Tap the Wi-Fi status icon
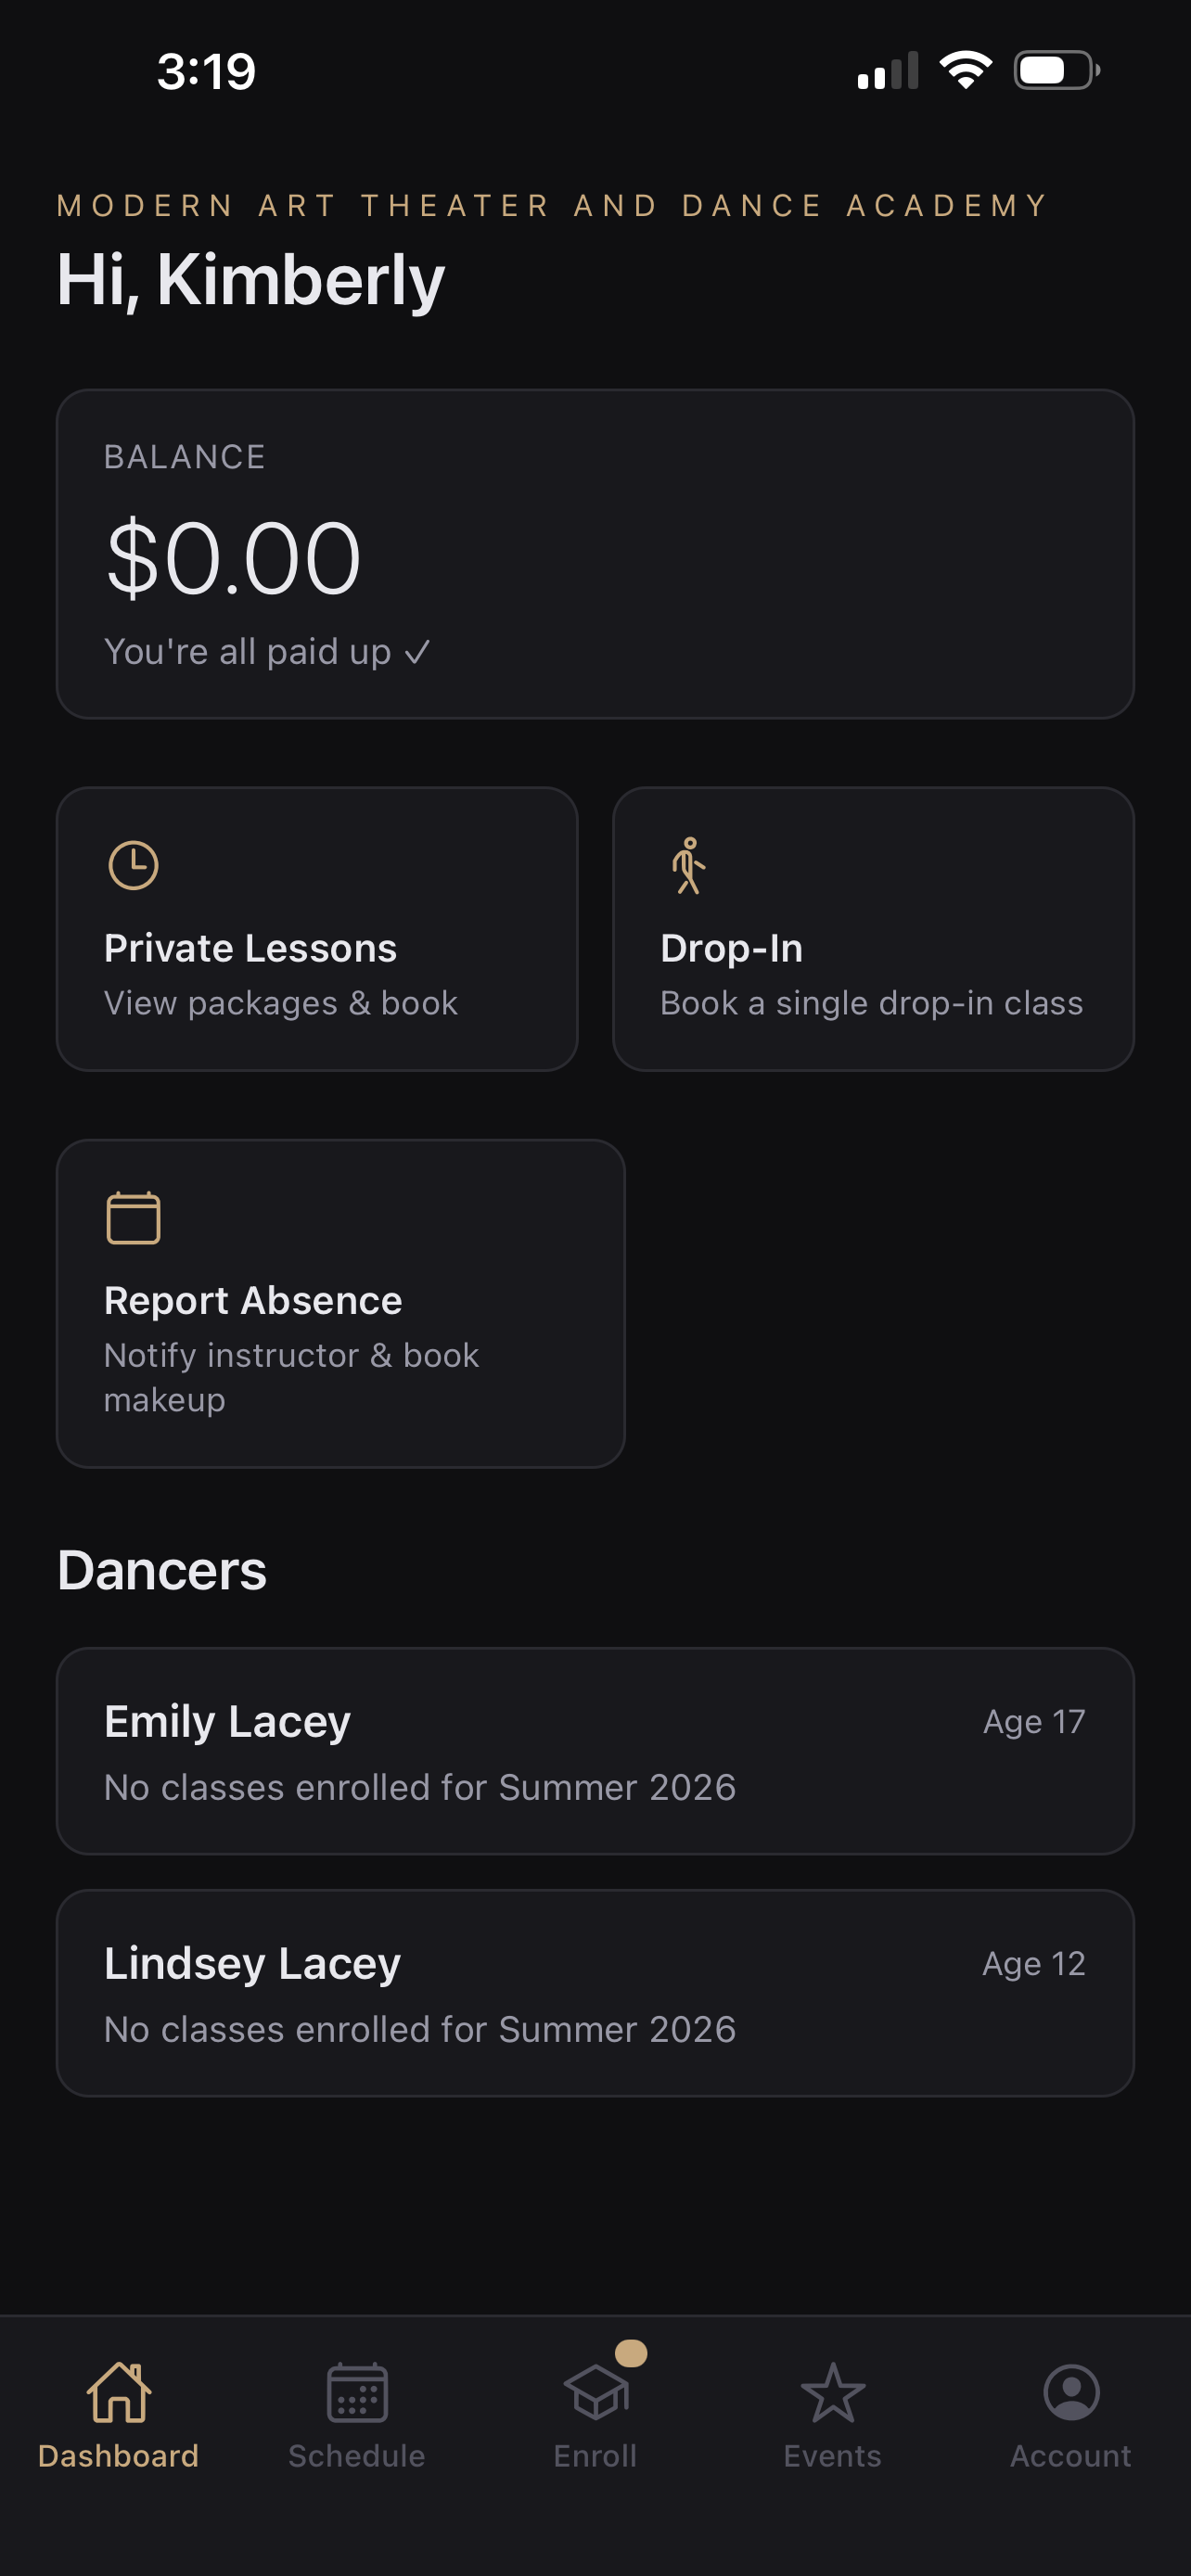The image size is (1191, 2576). pos(965,70)
